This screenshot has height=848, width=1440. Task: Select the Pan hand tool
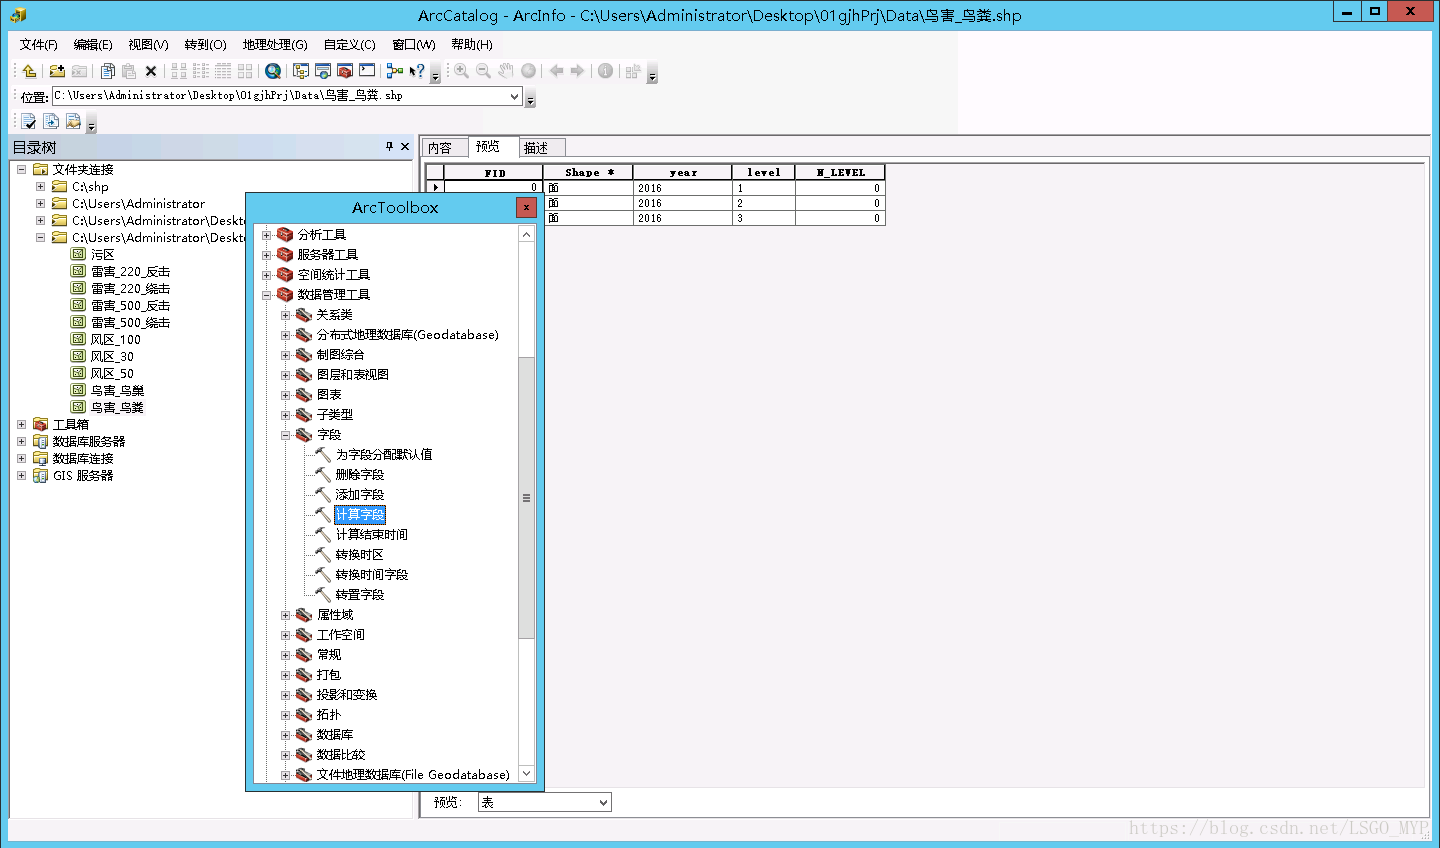point(506,71)
